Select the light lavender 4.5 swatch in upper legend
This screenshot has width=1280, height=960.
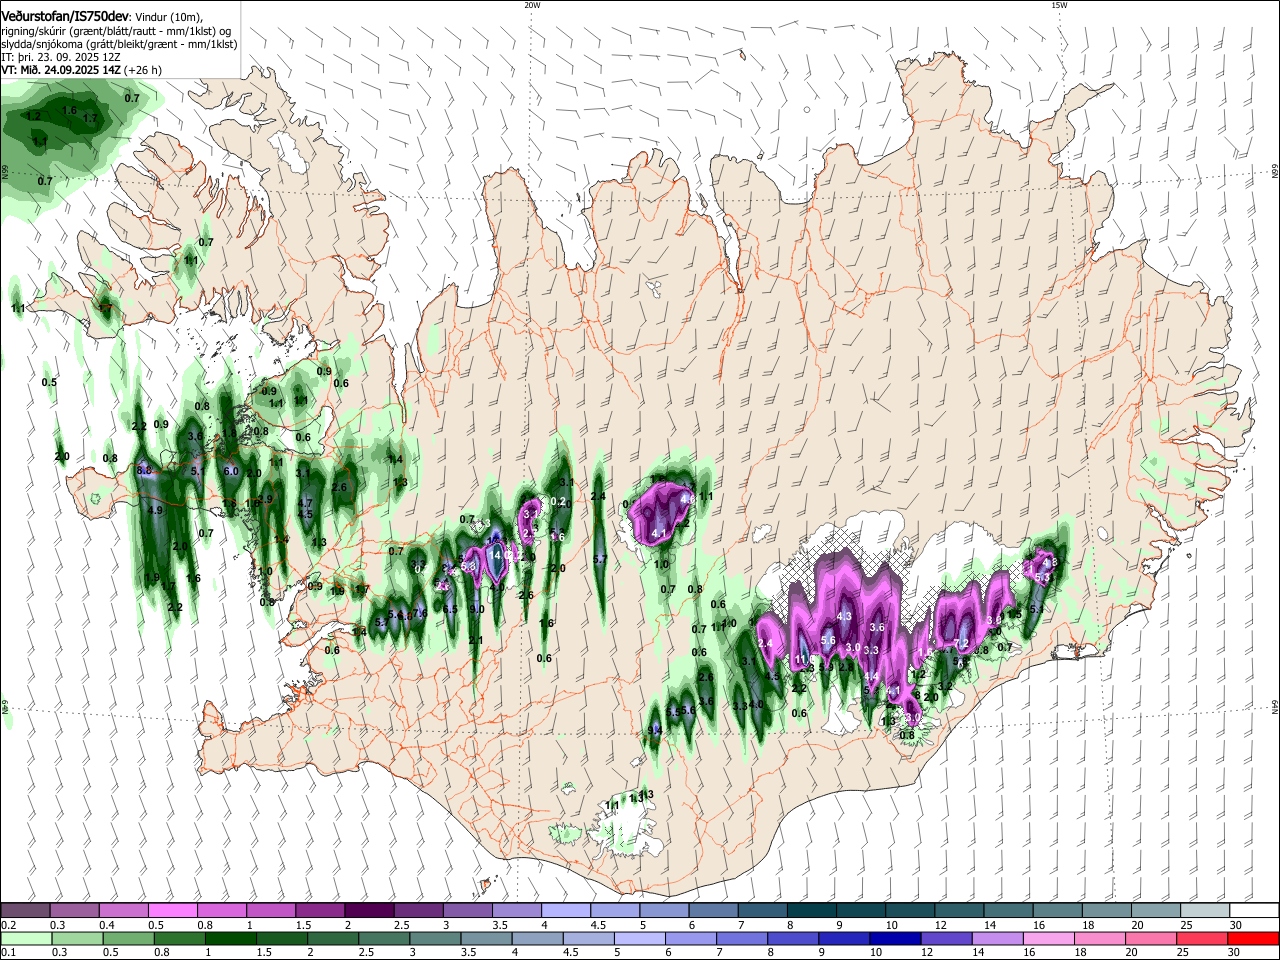[x=615, y=911]
